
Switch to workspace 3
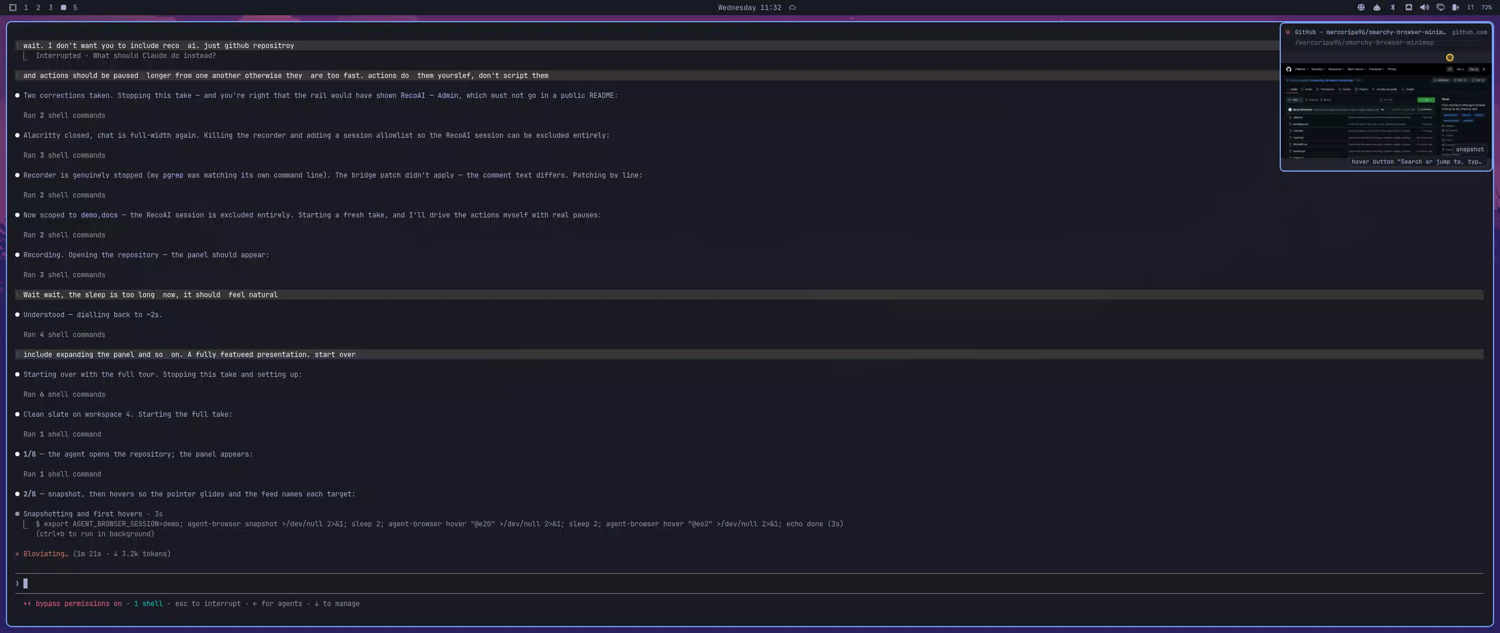pos(51,7)
